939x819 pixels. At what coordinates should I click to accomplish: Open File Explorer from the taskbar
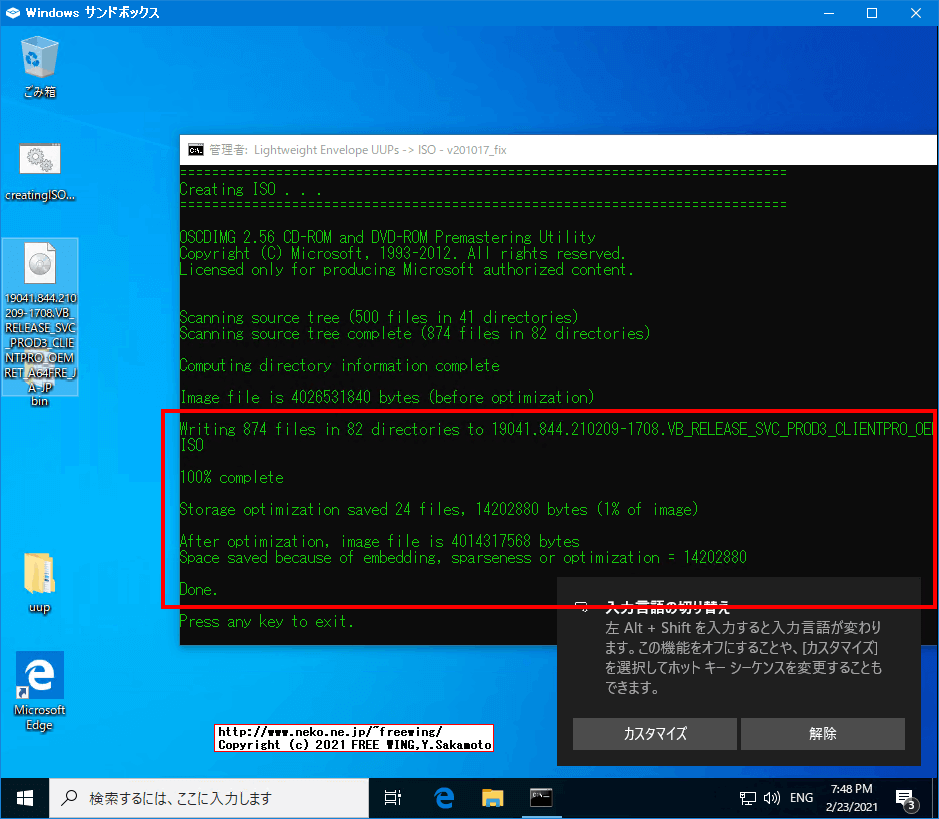(491, 797)
